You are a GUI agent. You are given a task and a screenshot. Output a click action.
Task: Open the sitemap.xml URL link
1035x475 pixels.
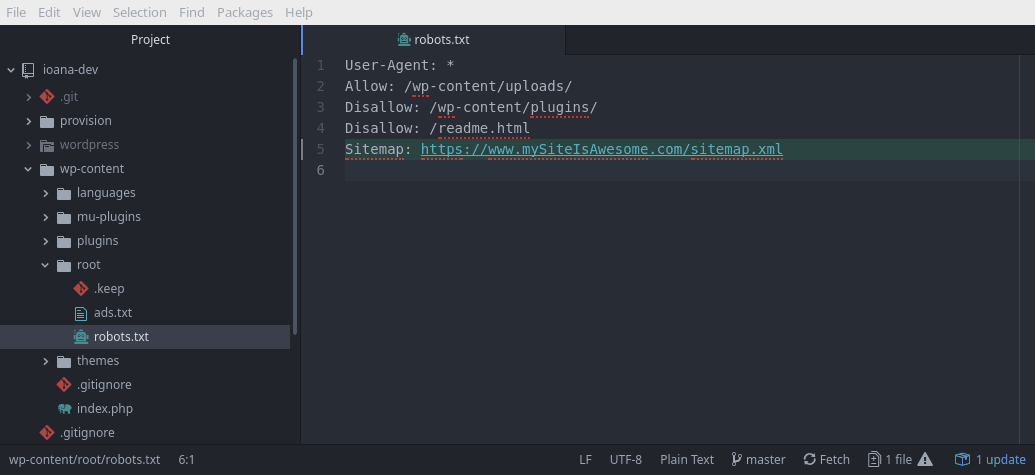602,149
